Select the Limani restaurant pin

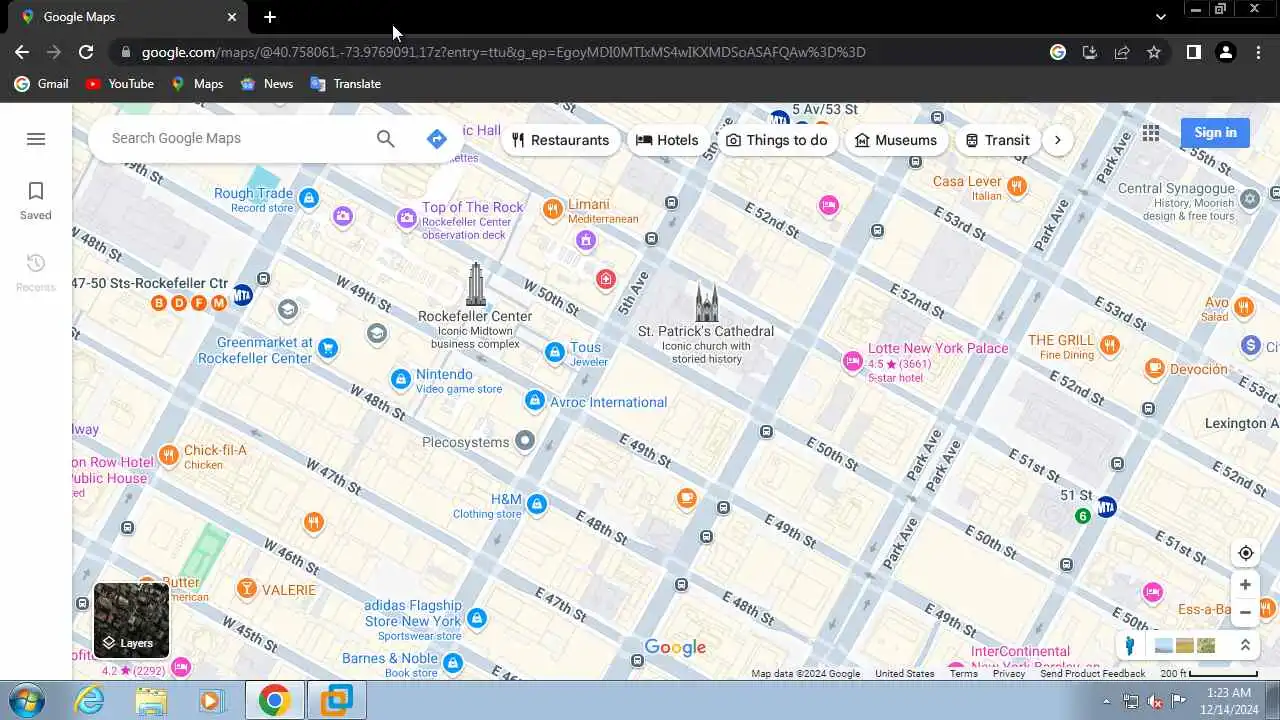coord(552,209)
